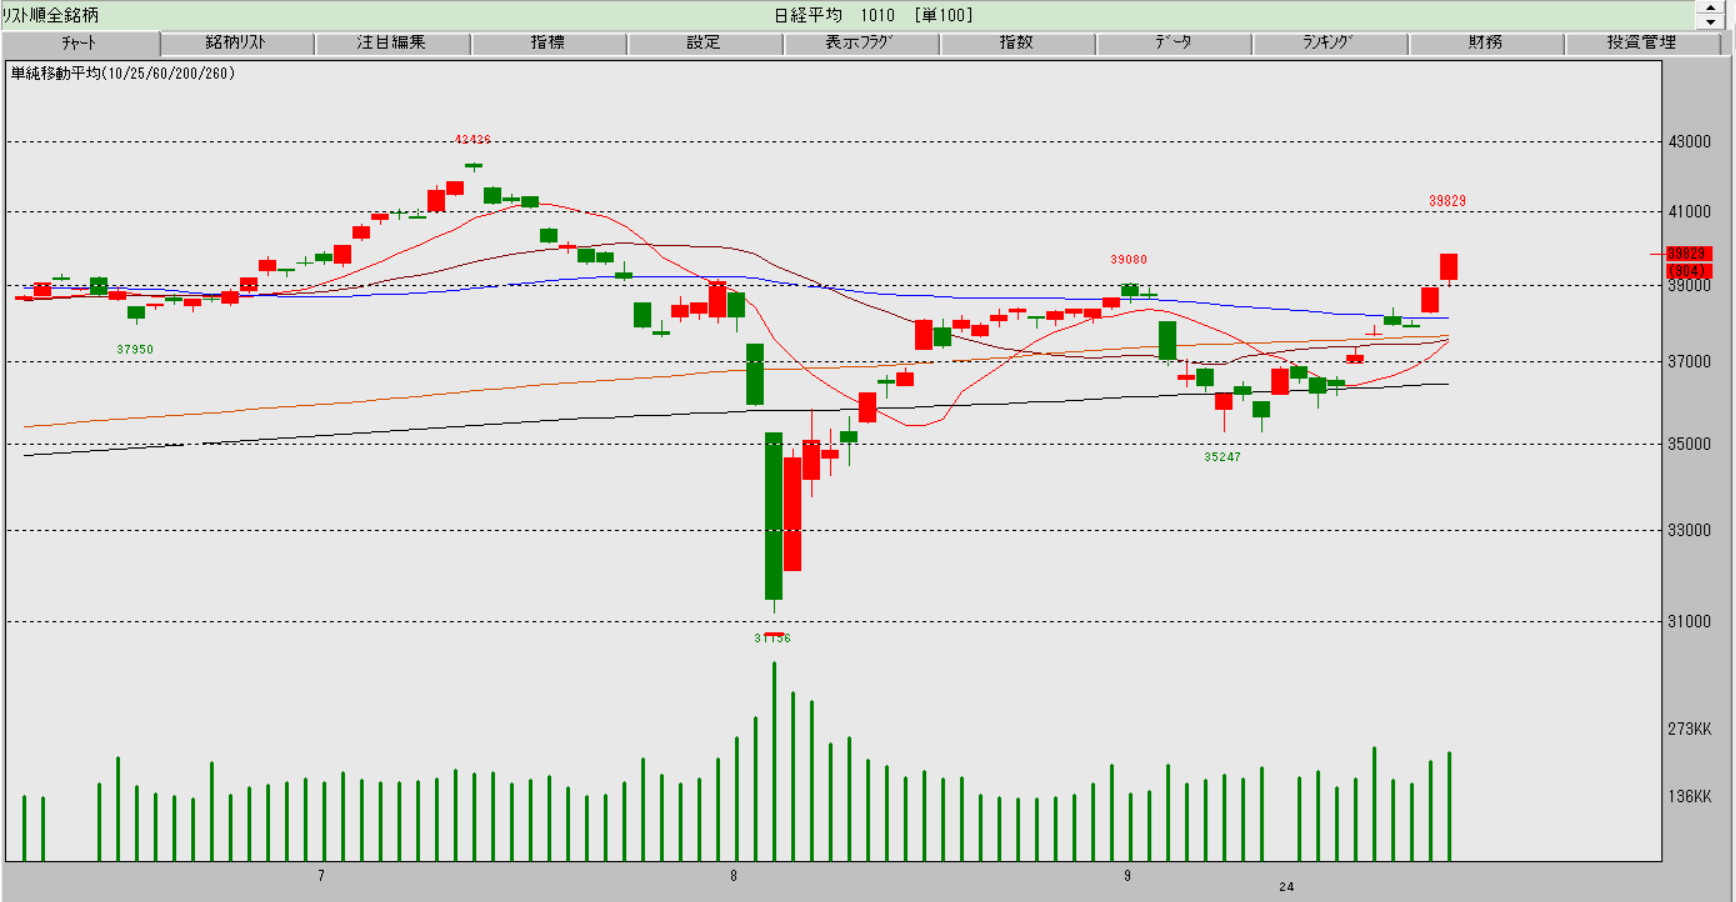Open the ランキング tab

click(x=1329, y=43)
